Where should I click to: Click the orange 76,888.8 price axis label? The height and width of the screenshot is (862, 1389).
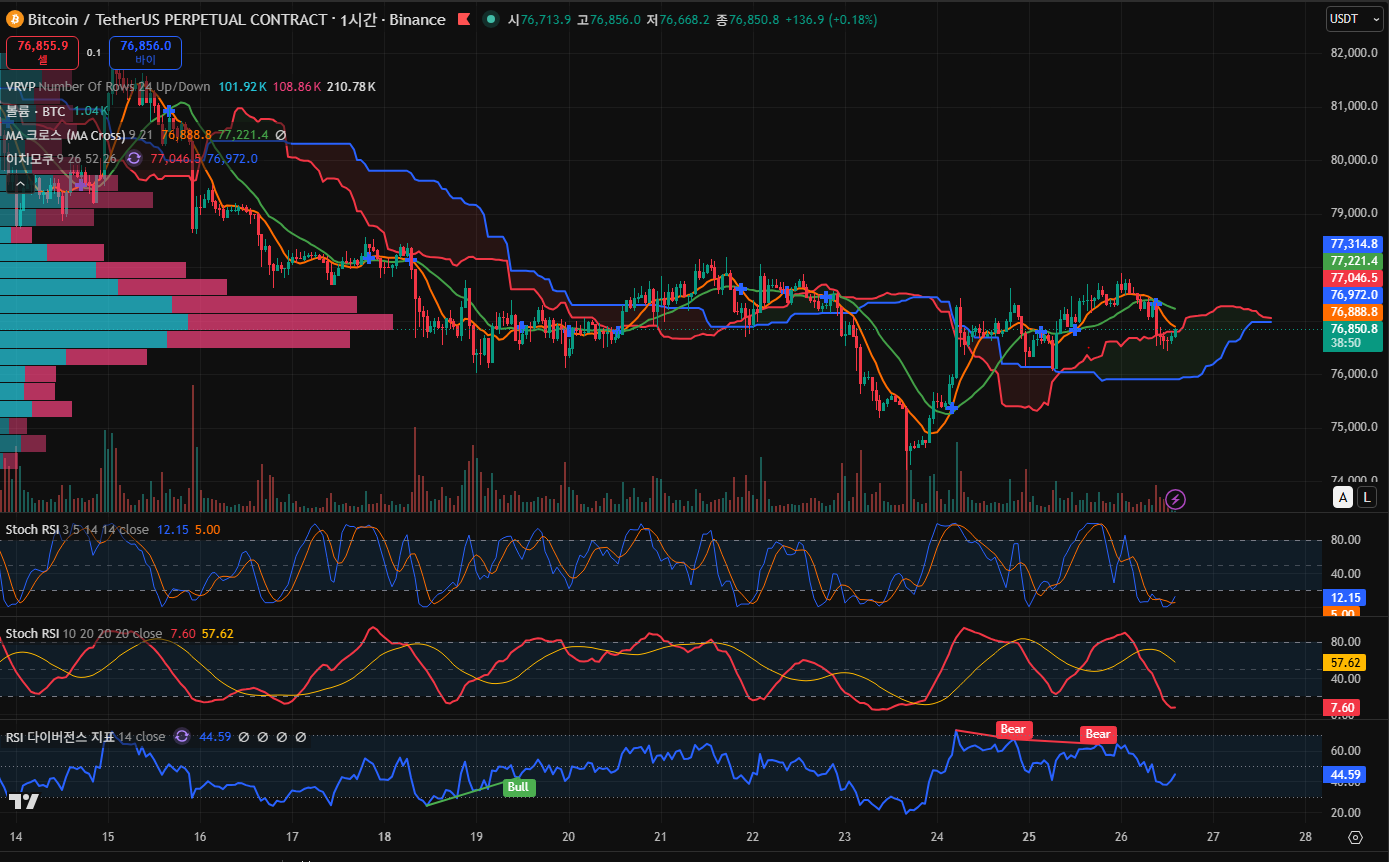1352,311
